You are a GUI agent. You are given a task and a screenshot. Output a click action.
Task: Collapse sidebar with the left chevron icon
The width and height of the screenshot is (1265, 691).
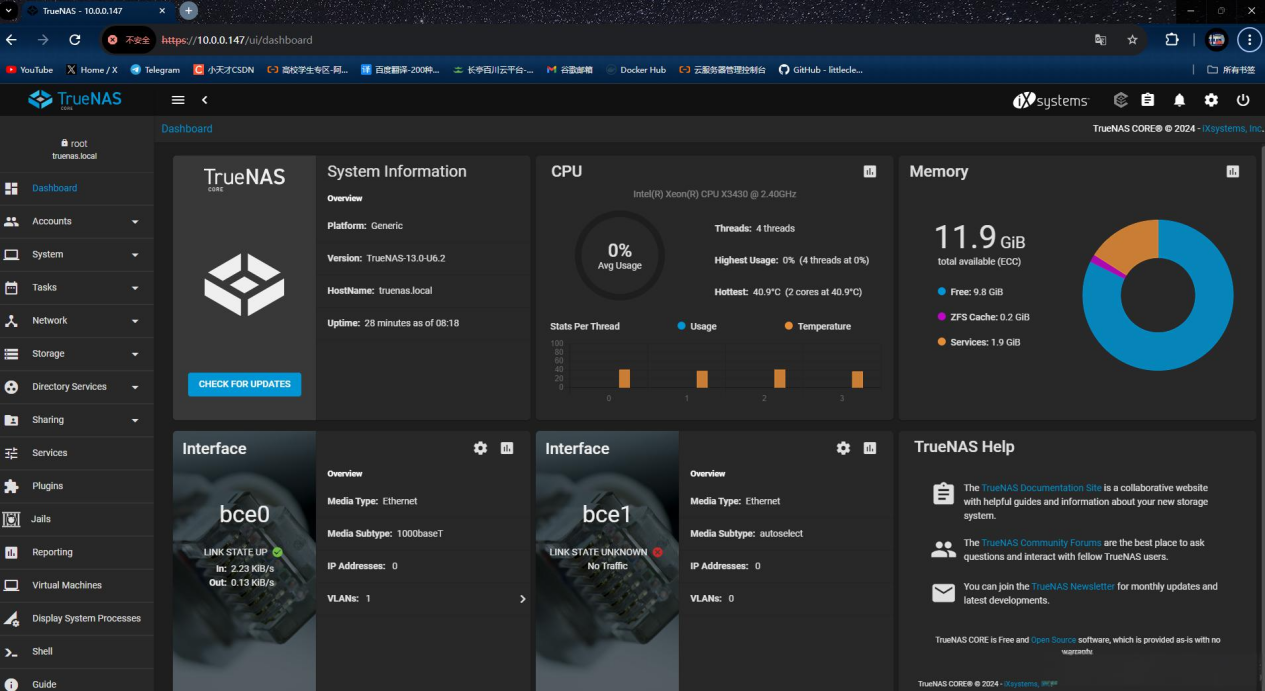pyautogui.click(x=204, y=100)
